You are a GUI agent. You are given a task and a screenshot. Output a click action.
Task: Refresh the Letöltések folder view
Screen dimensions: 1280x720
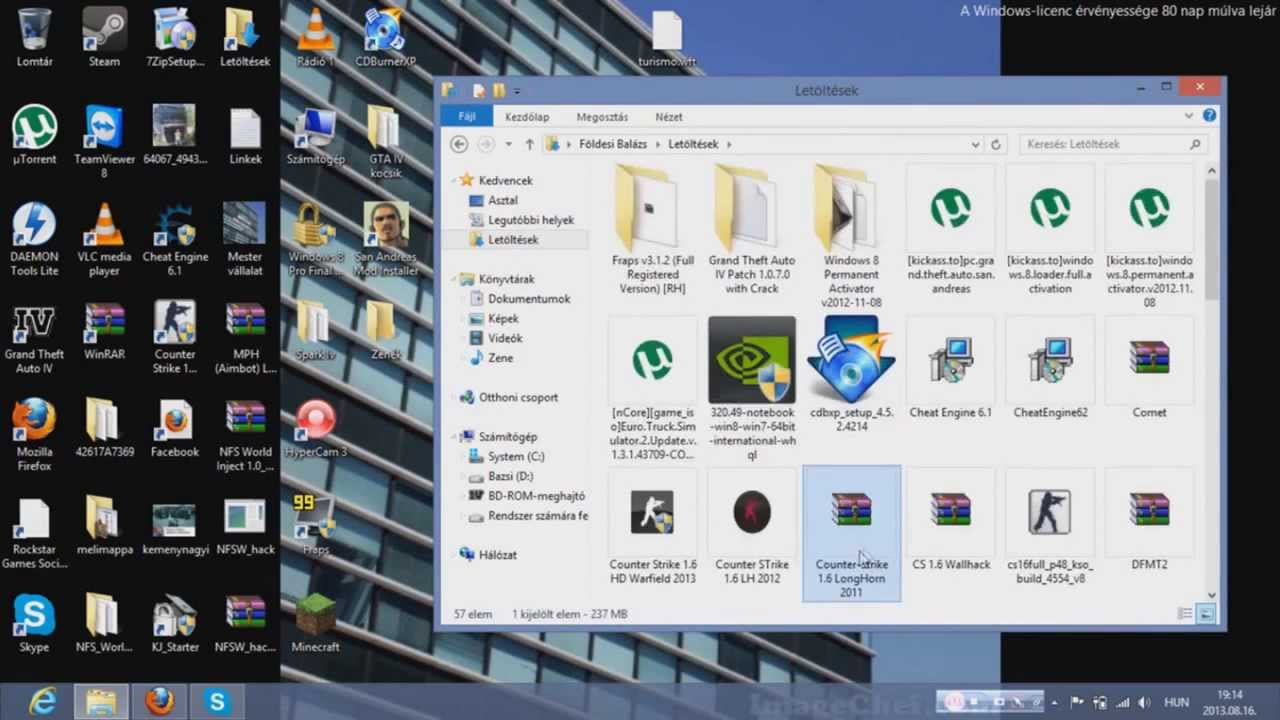click(x=996, y=144)
